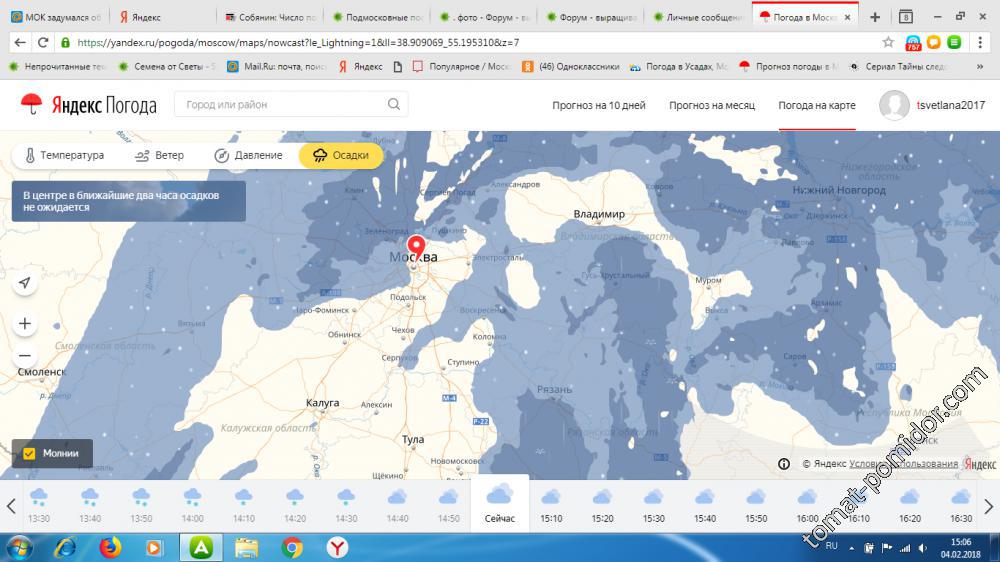The width and height of the screenshot is (1000, 562).
Task: Click the taskbar clock 15:06
Action: (x=961, y=542)
